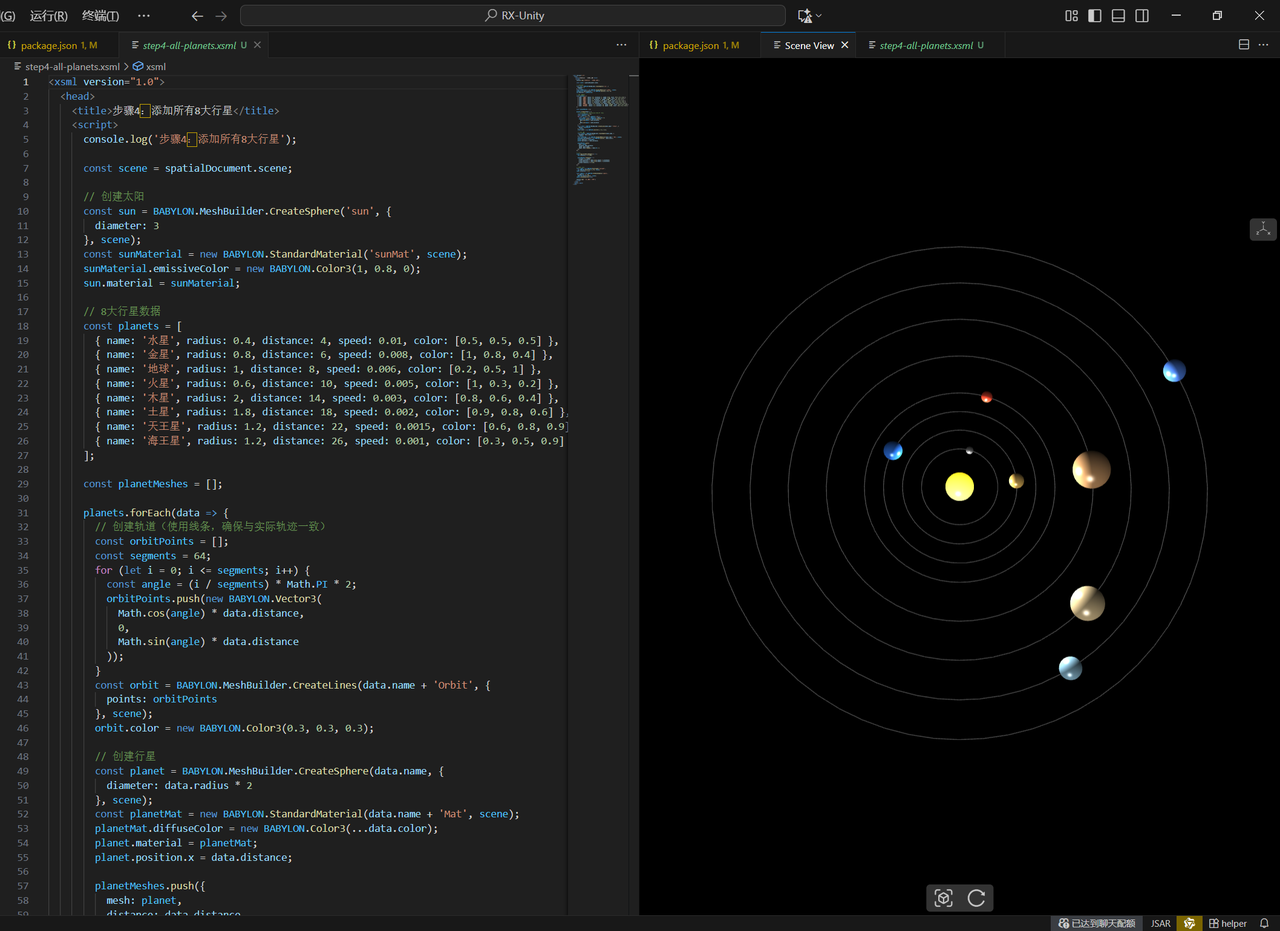Click the reload button in Scene View
This screenshot has height=931, width=1280.
(976, 898)
